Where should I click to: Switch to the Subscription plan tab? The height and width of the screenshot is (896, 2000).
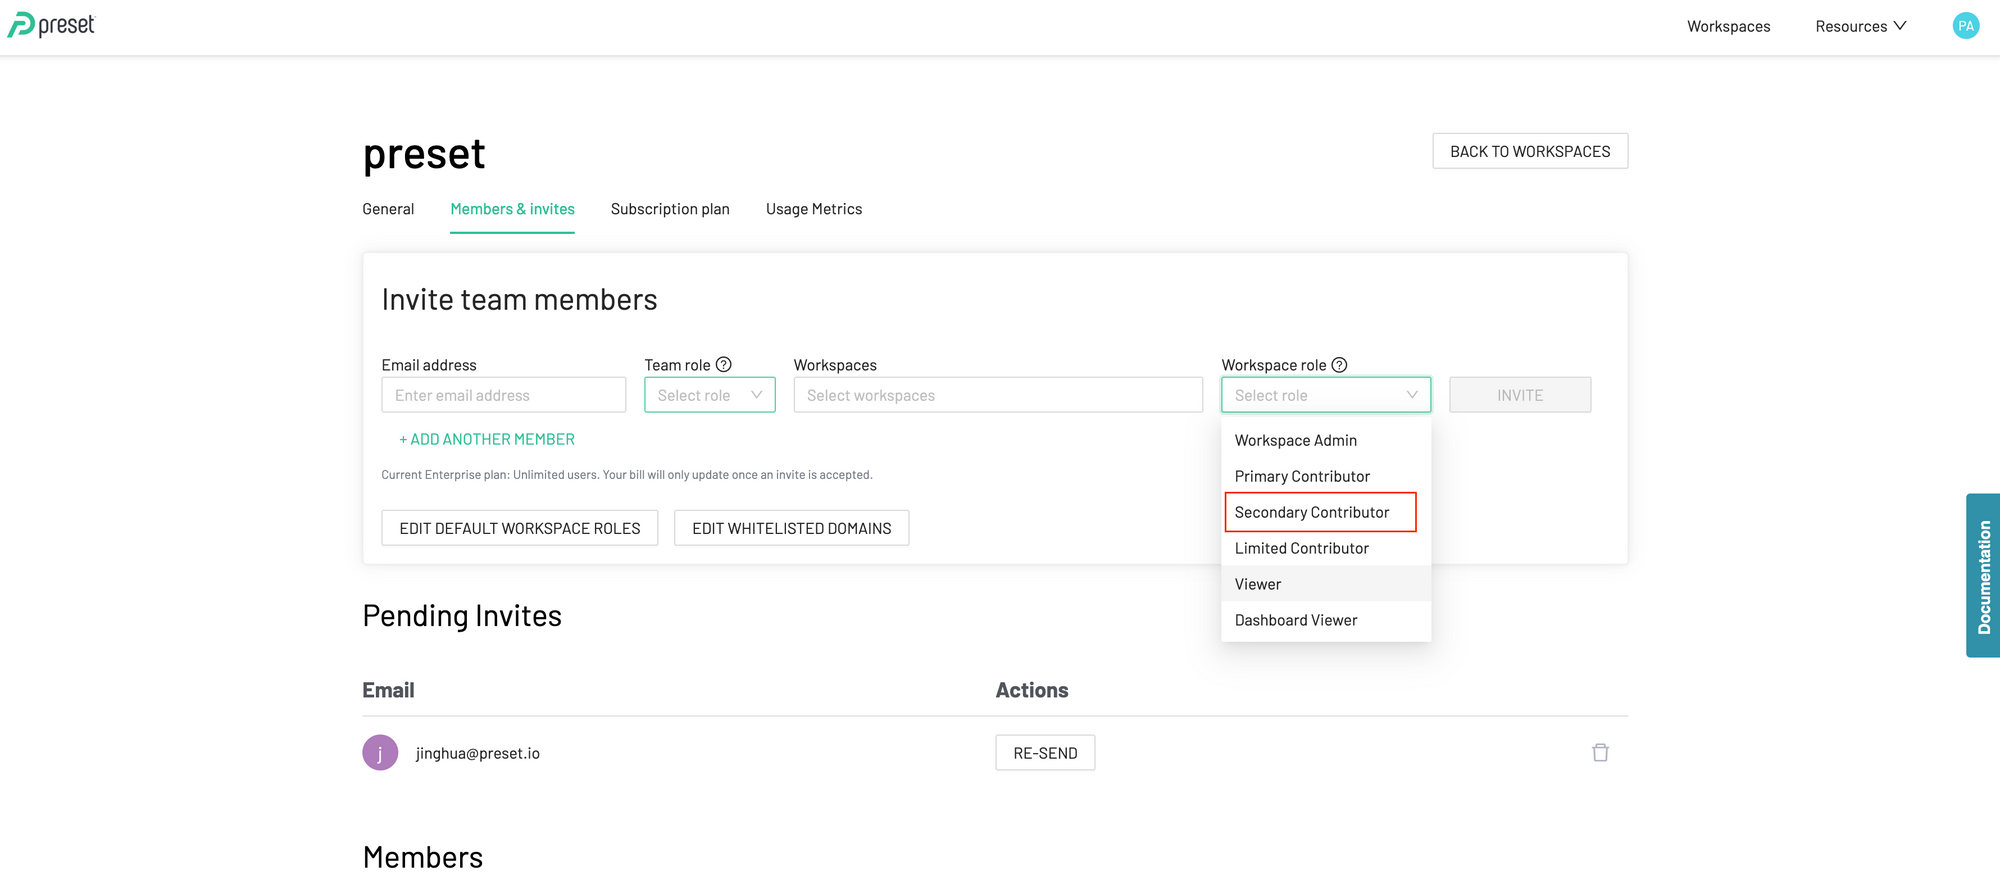pyautogui.click(x=670, y=209)
